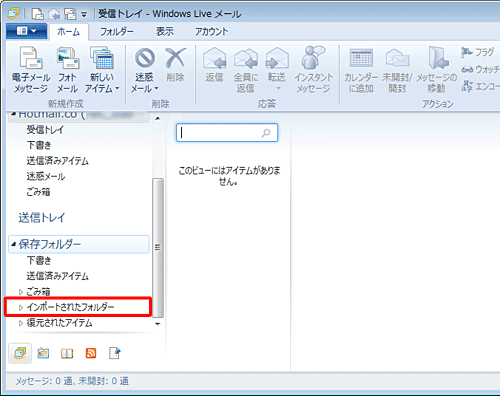Click send/receive quick access icon
The height and width of the screenshot is (396, 500).
70,14
